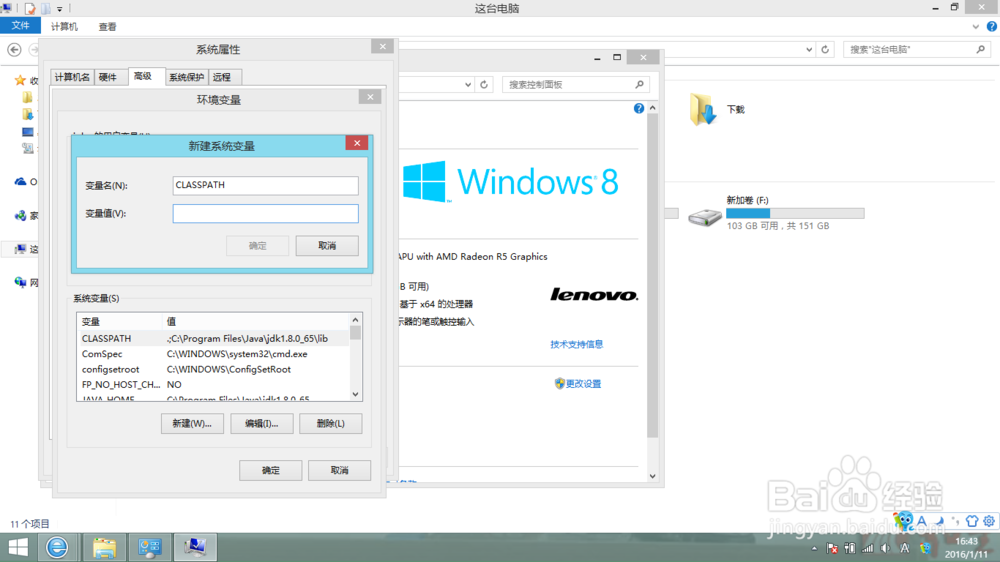The width and height of the screenshot is (1000, 562).
Task: Click the network signal tray icon
Action: pyautogui.click(x=867, y=548)
